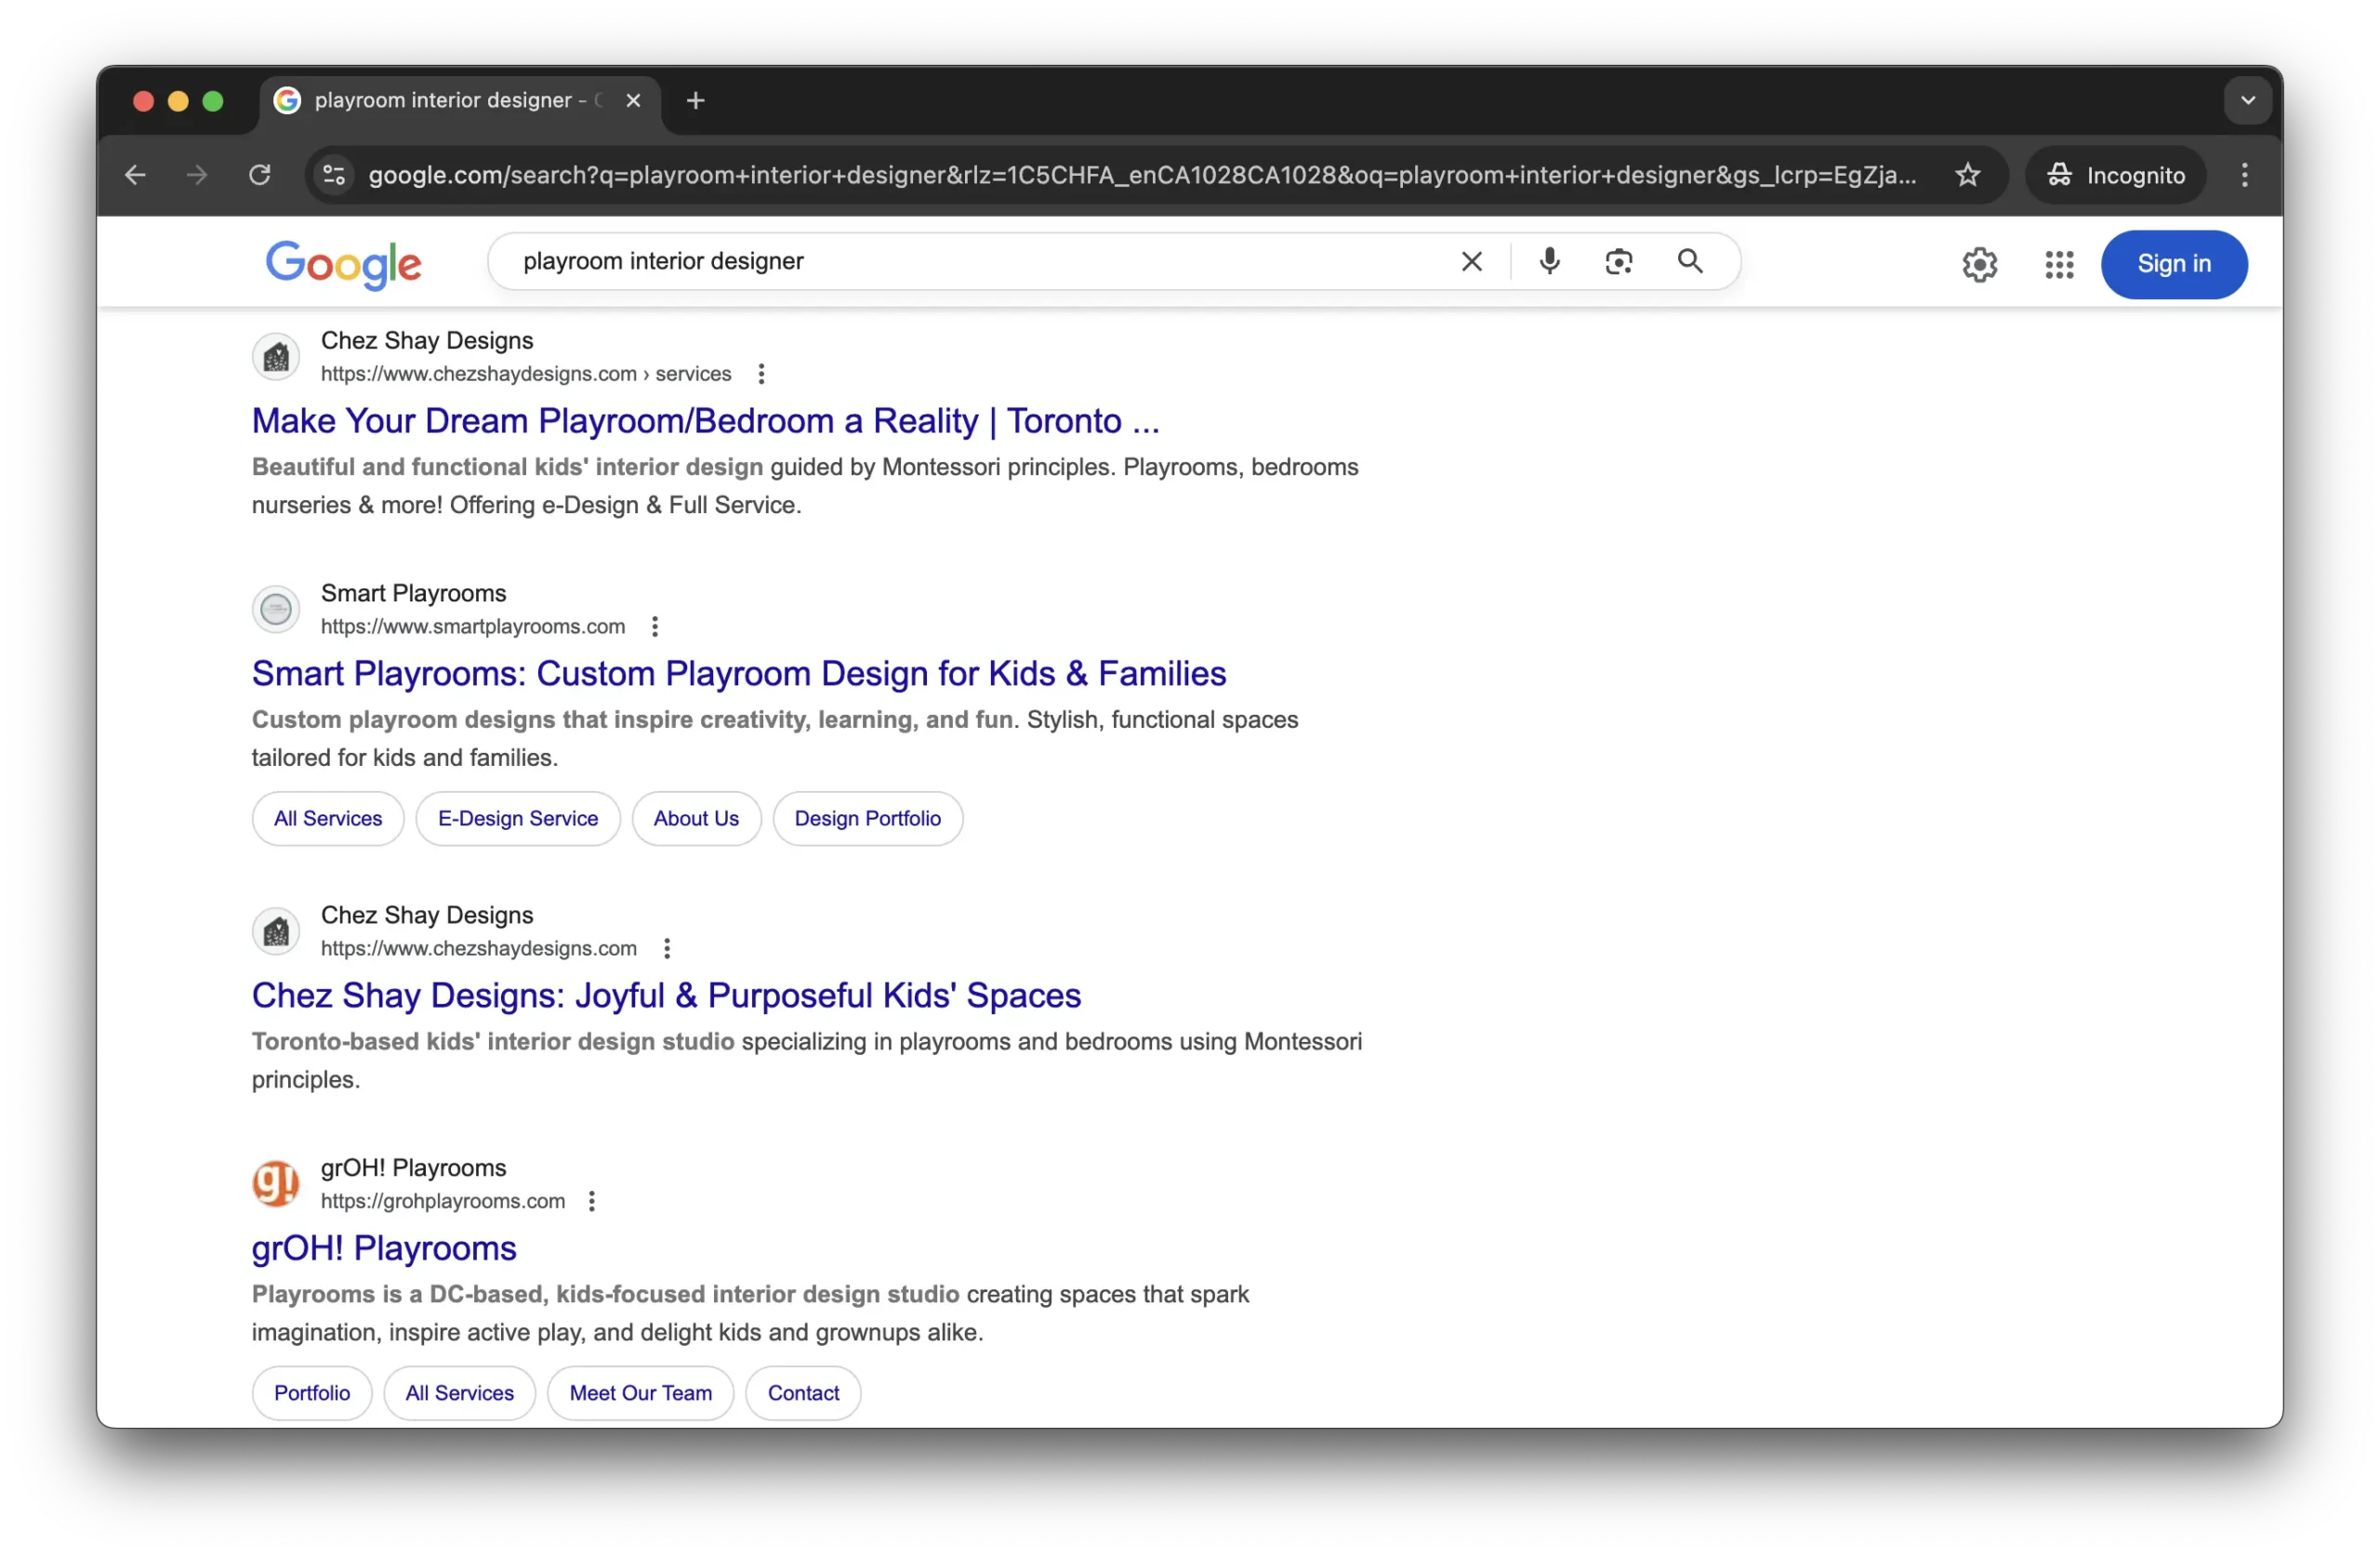Click the Sign in button
2380x1556 pixels.
pyautogui.click(x=2174, y=264)
